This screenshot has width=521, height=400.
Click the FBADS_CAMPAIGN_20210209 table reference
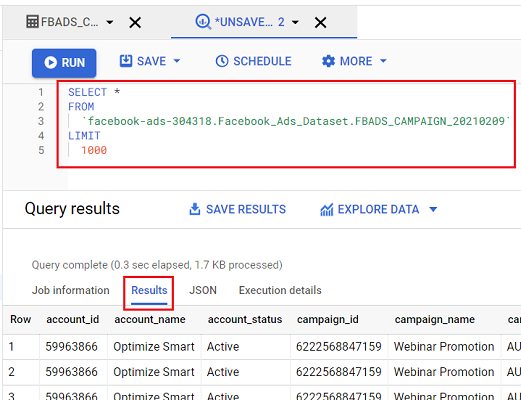pyautogui.click(x=296, y=121)
